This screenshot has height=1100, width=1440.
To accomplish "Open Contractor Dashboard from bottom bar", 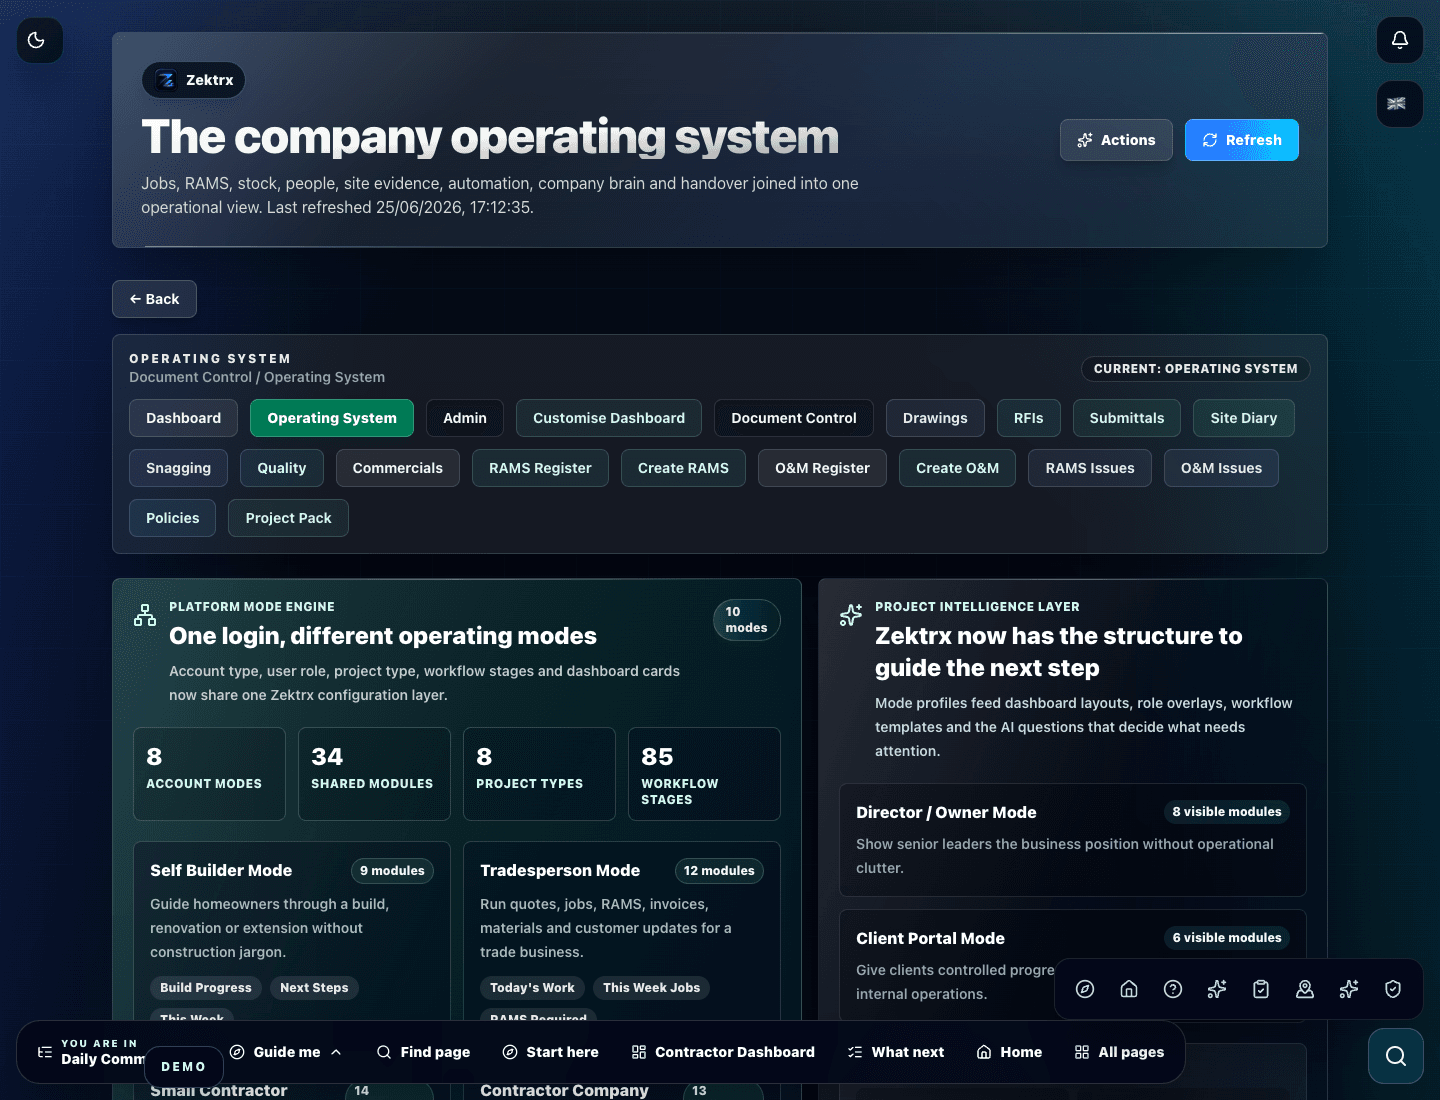I will (x=723, y=1052).
